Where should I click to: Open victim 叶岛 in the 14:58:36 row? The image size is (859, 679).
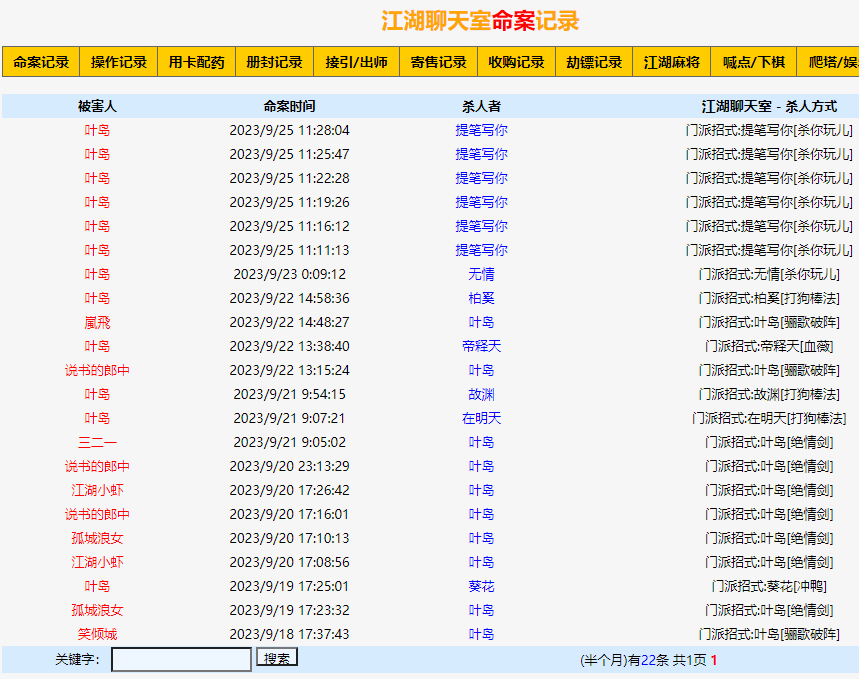(97, 298)
